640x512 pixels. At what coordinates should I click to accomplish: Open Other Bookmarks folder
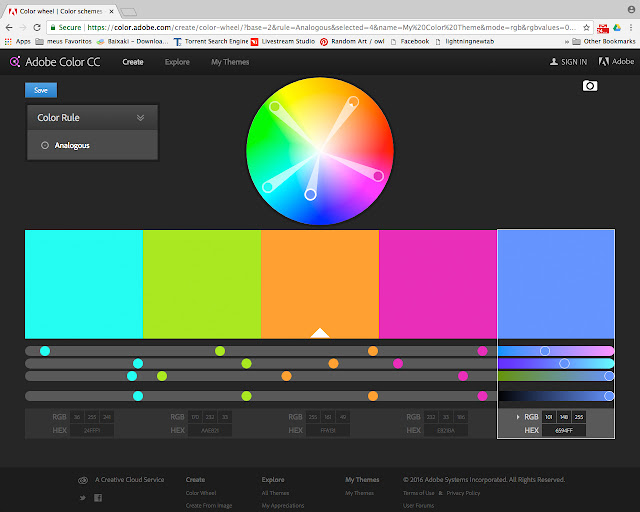[x=604, y=41]
